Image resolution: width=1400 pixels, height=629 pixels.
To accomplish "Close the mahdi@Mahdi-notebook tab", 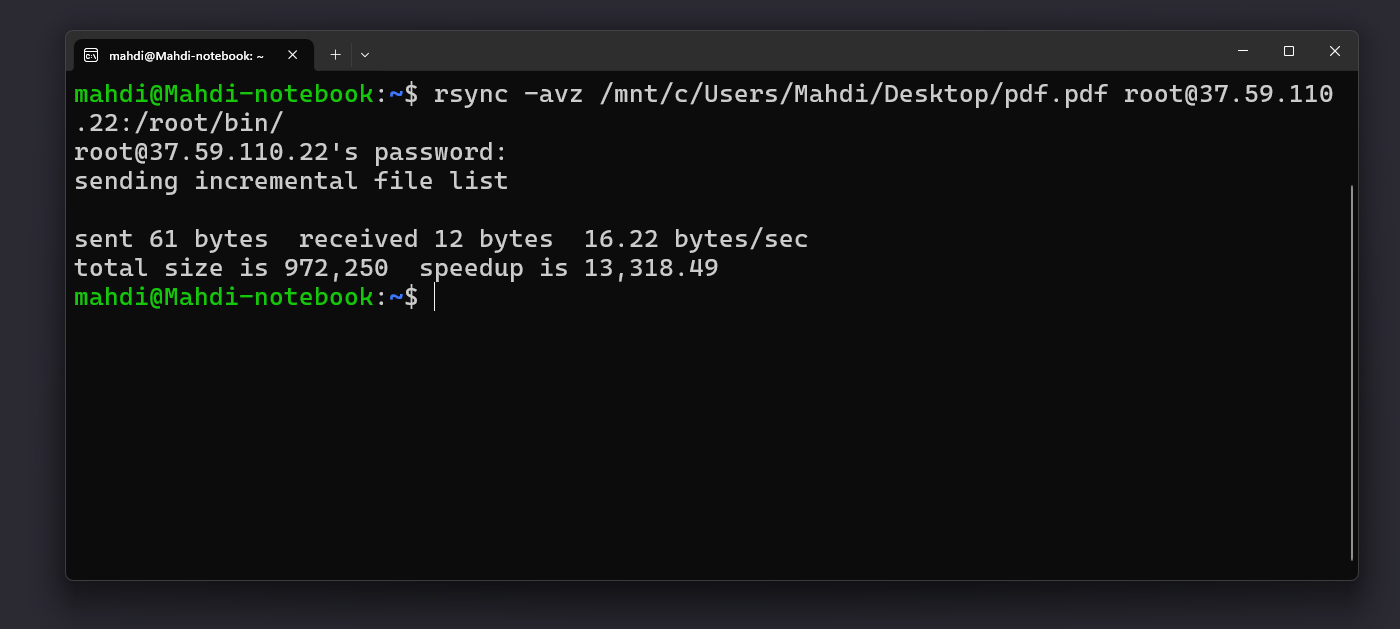I will pyautogui.click(x=292, y=55).
